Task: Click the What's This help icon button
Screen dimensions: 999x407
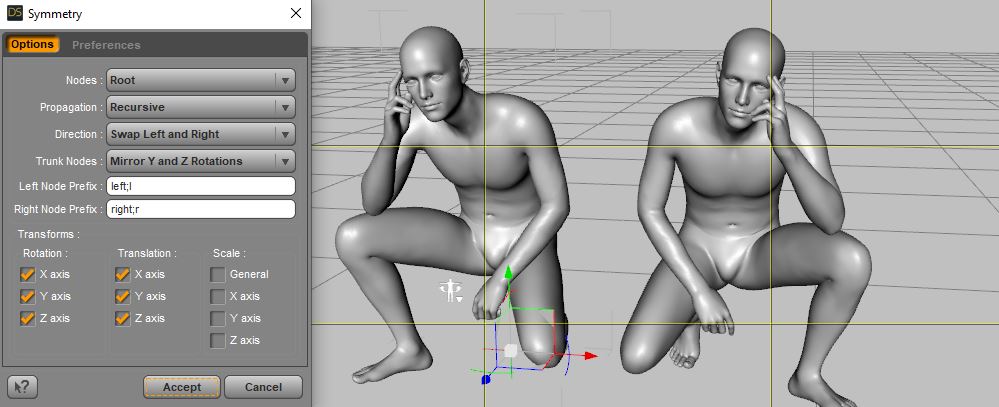Action: (22, 386)
